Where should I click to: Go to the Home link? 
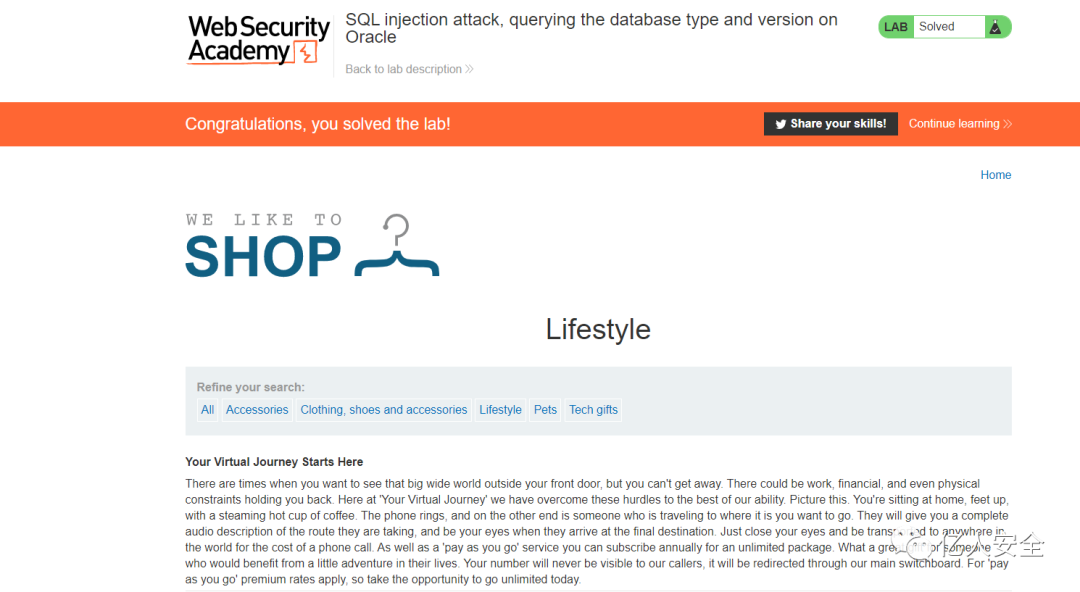point(995,175)
